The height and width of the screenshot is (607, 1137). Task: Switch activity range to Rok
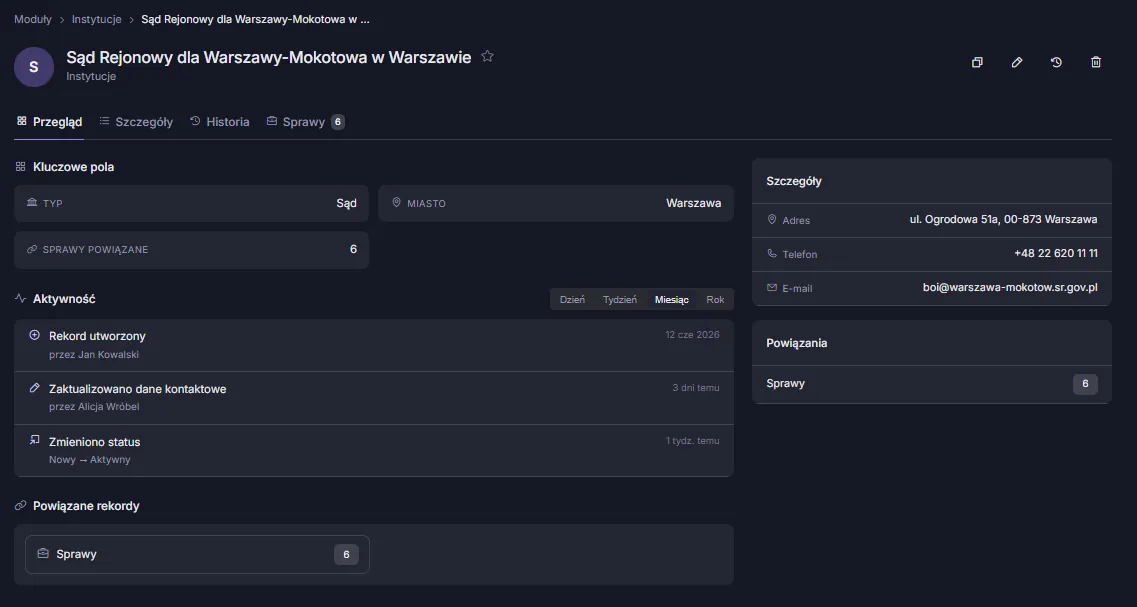715,300
